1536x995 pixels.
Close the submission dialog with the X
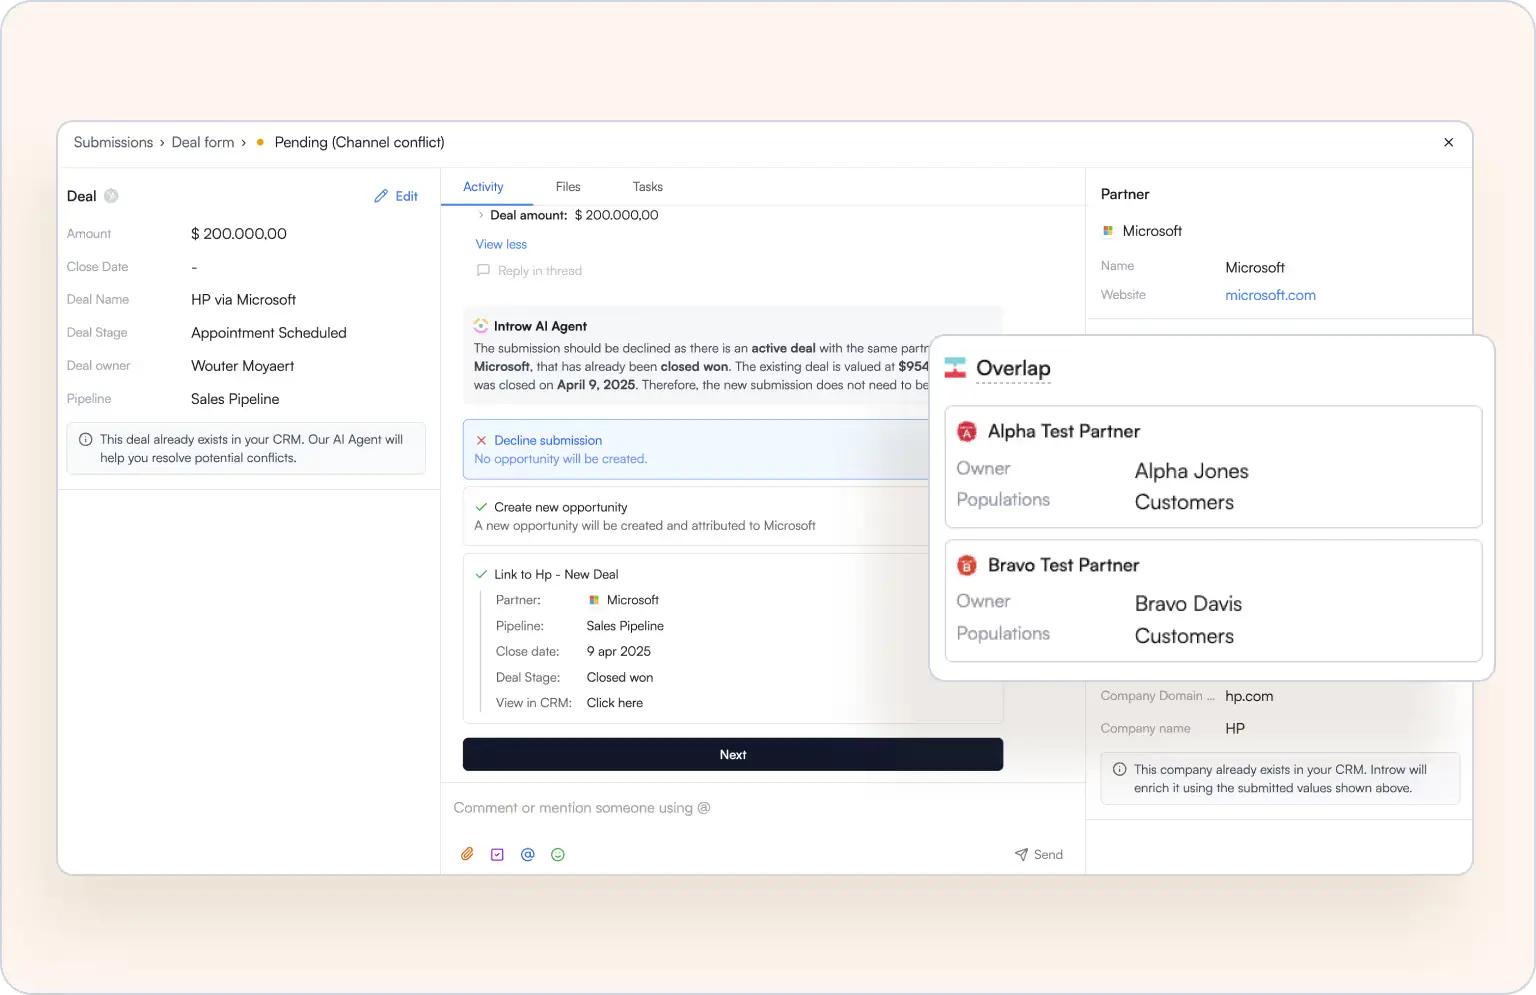pyautogui.click(x=1448, y=142)
